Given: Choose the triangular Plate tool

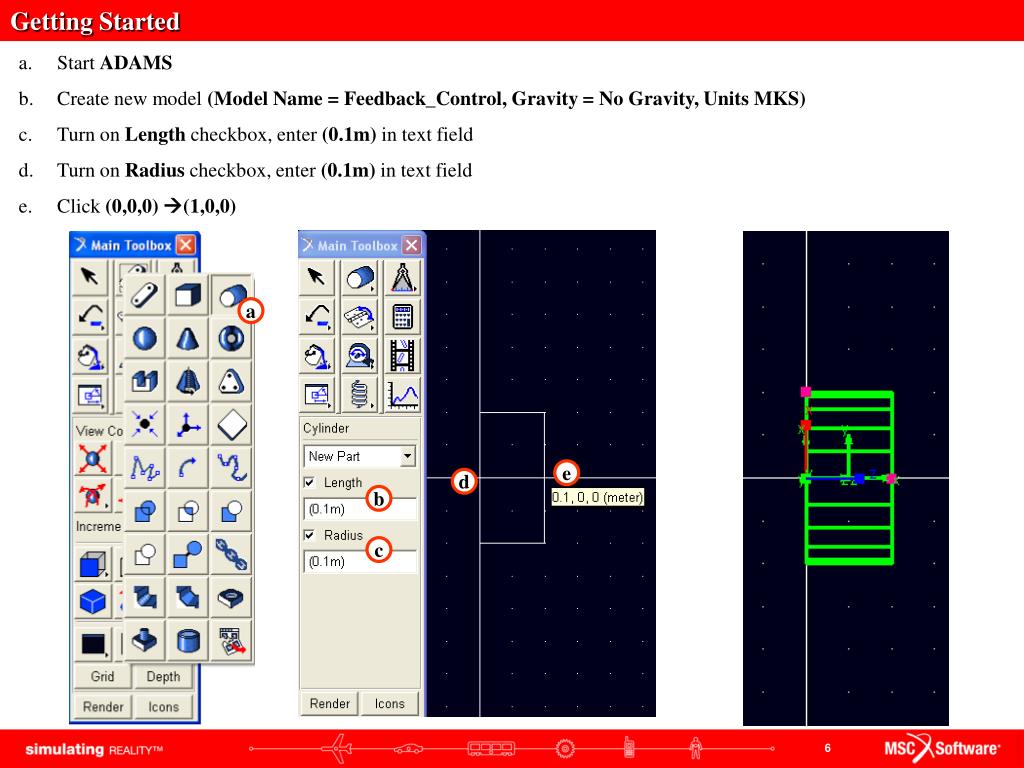Looking at the screenshot, I should pyautogui.click(x=231, y=382).
